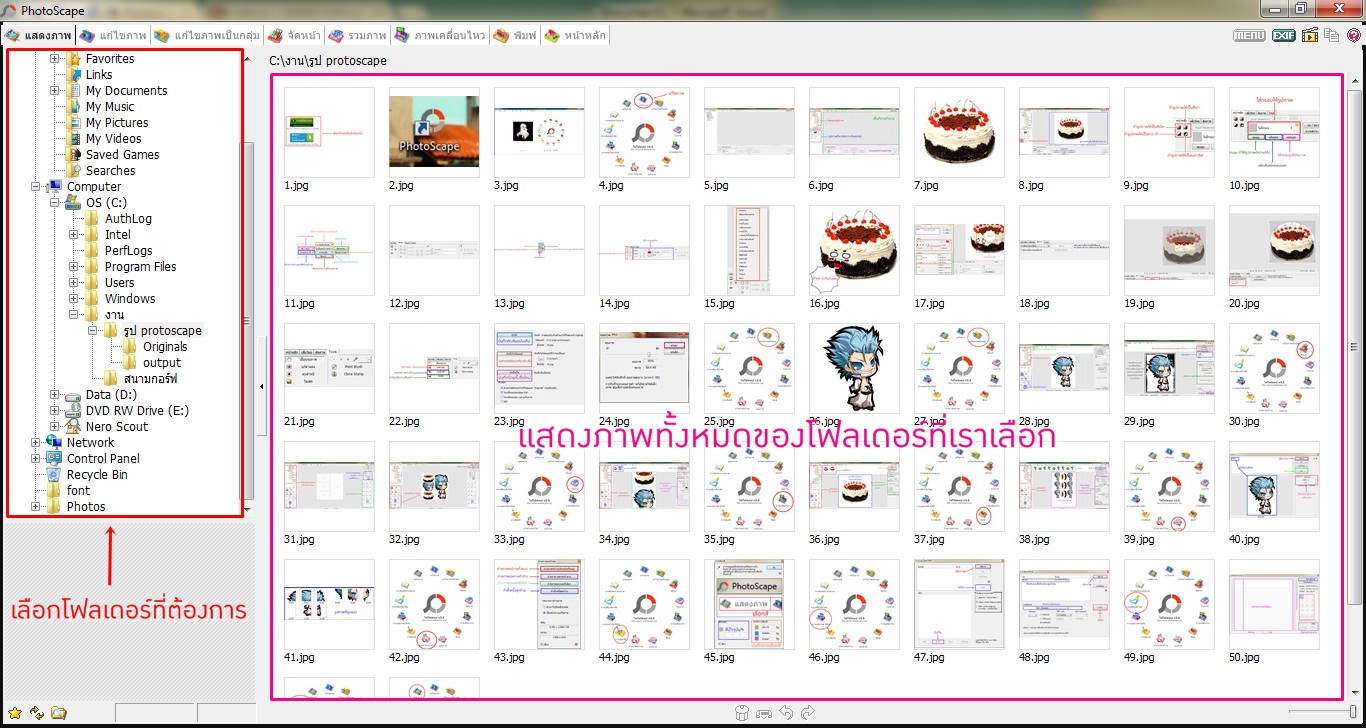Click the refresh folders icon beside the star
The width and height of the screenshot is (1366, 728).
(x=37, y=713)
